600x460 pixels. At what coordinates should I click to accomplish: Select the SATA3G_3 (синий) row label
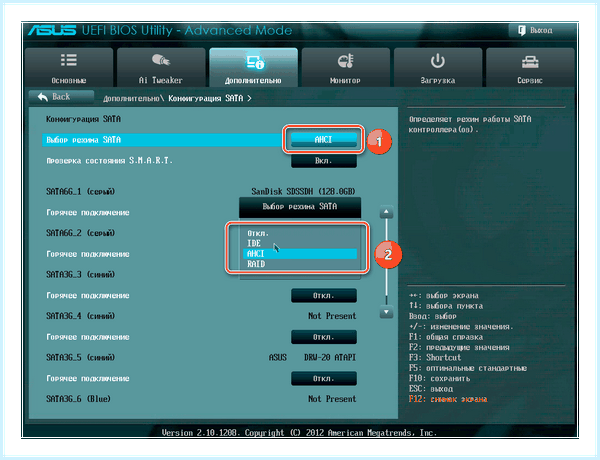pyautogui.click(x=80, y=275)
